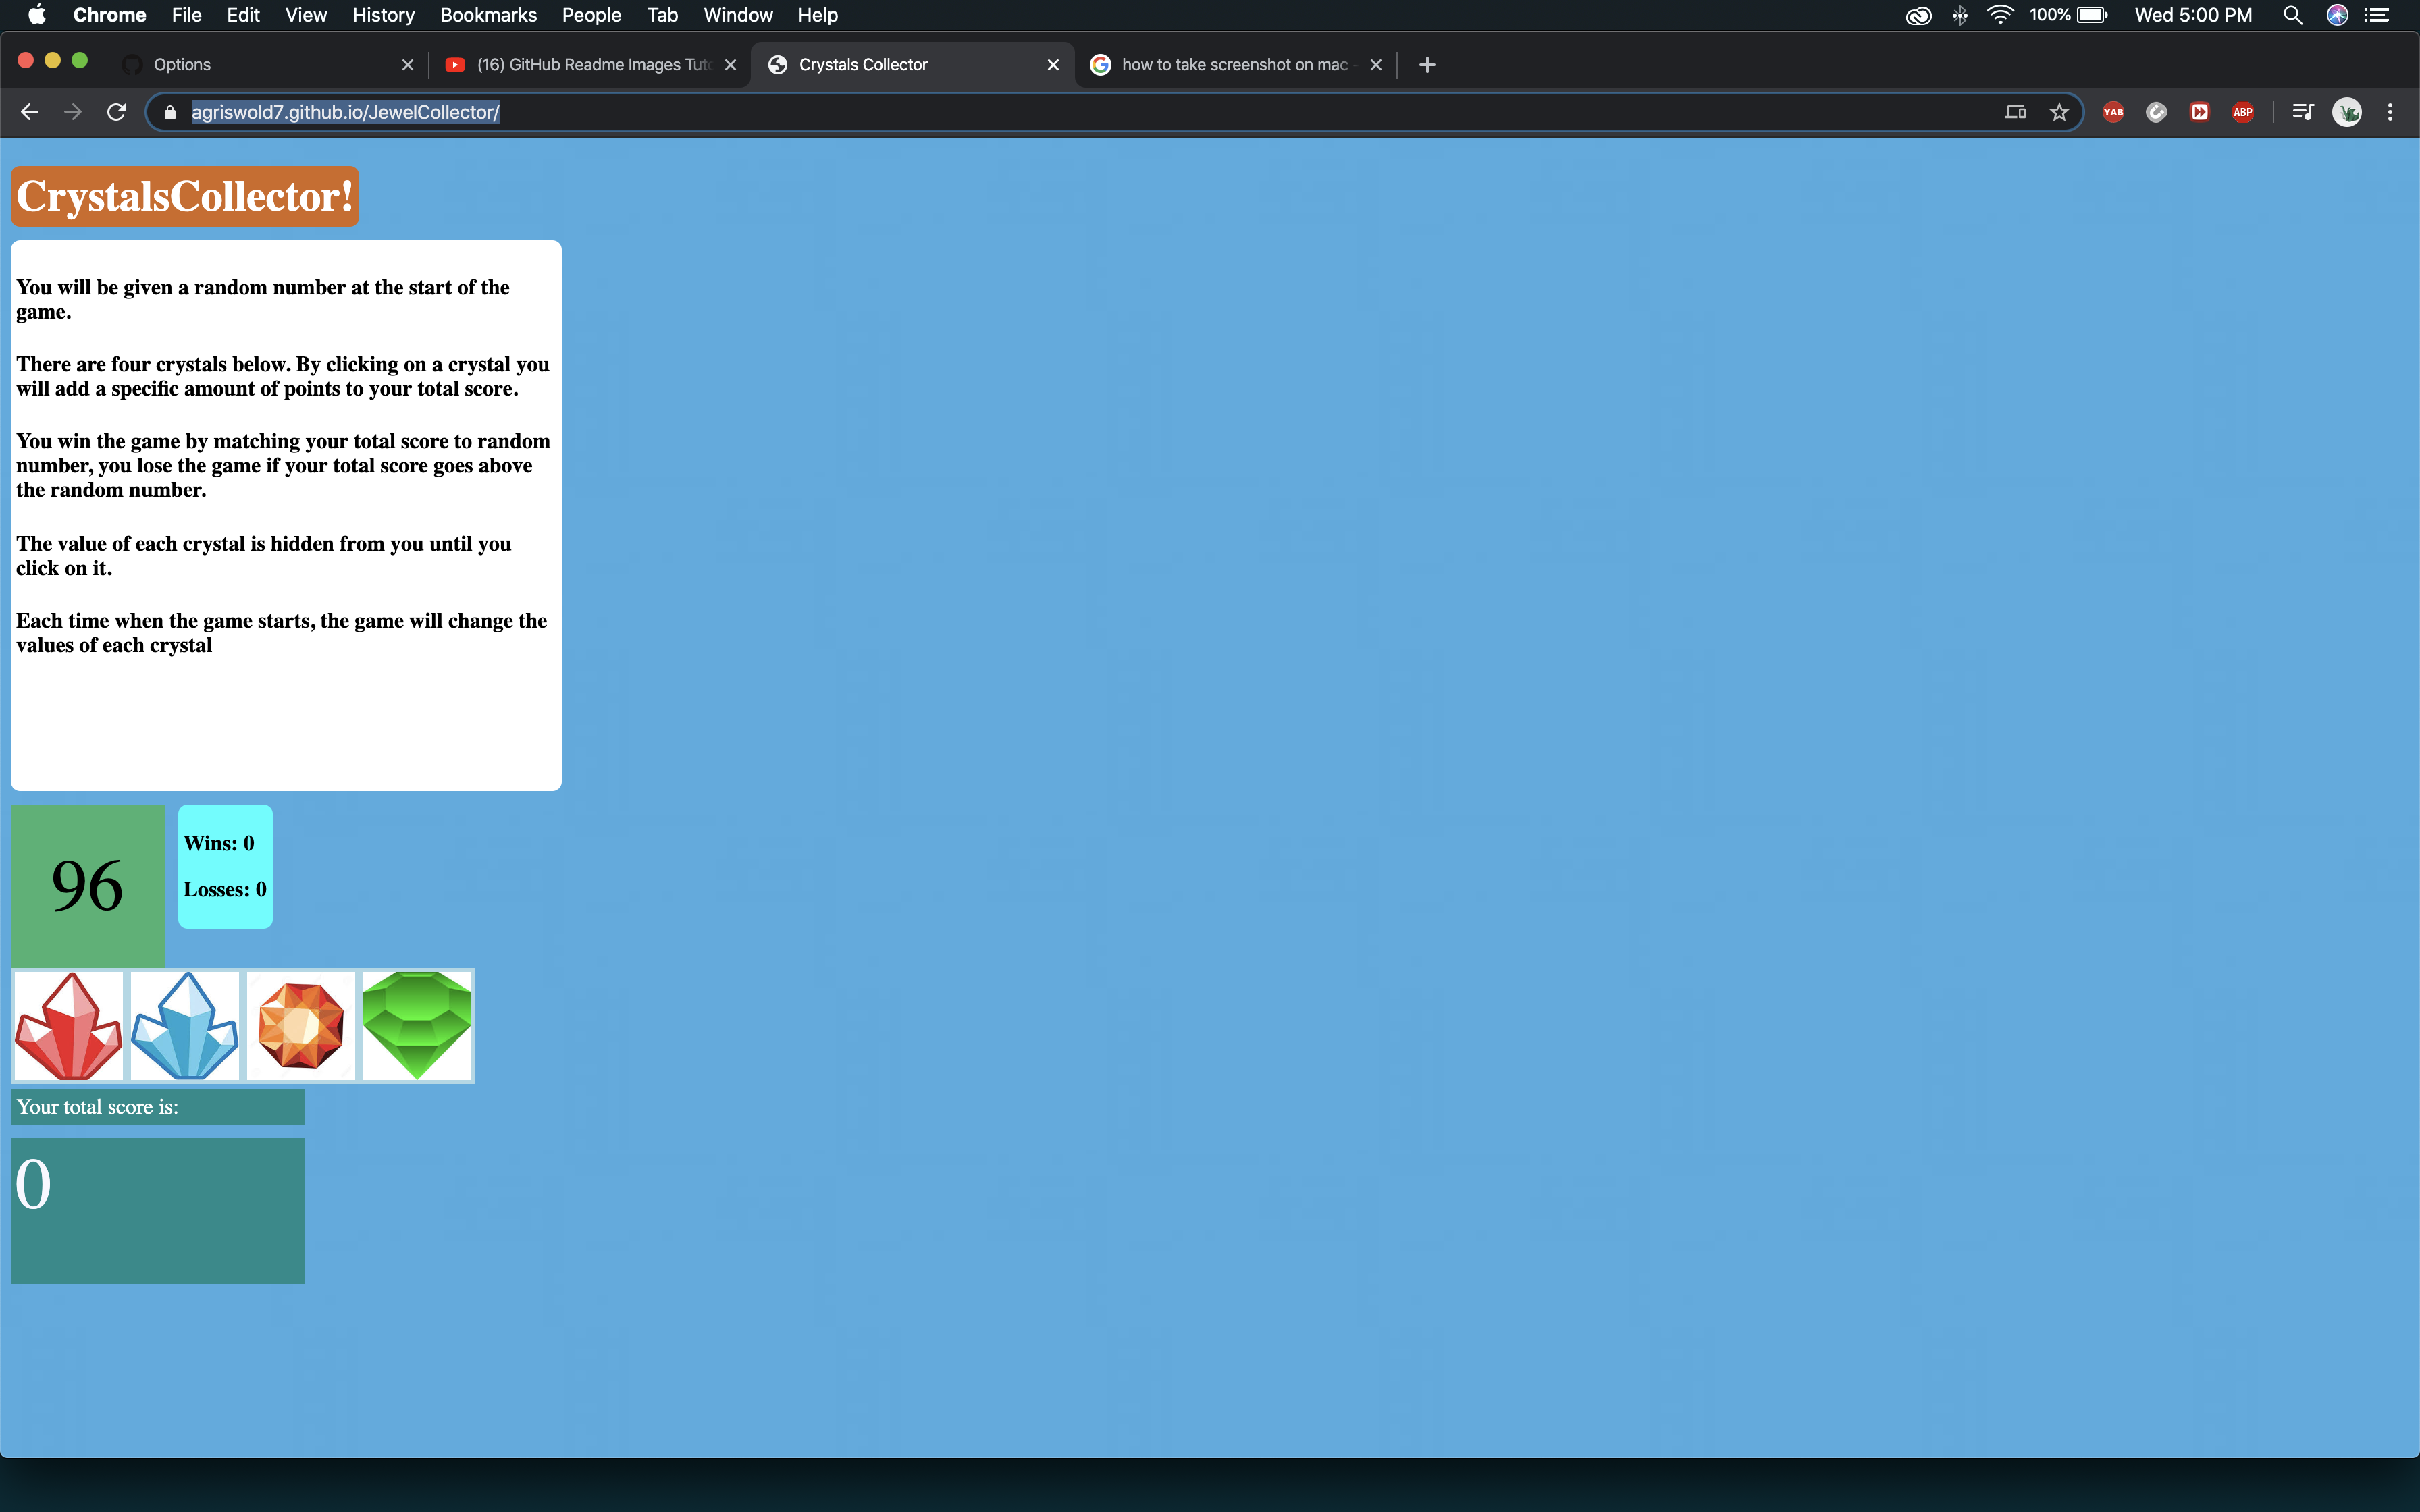2420x1512 pixels.
Task: Open a new tab with the plus button
Action: [1426, 64]
